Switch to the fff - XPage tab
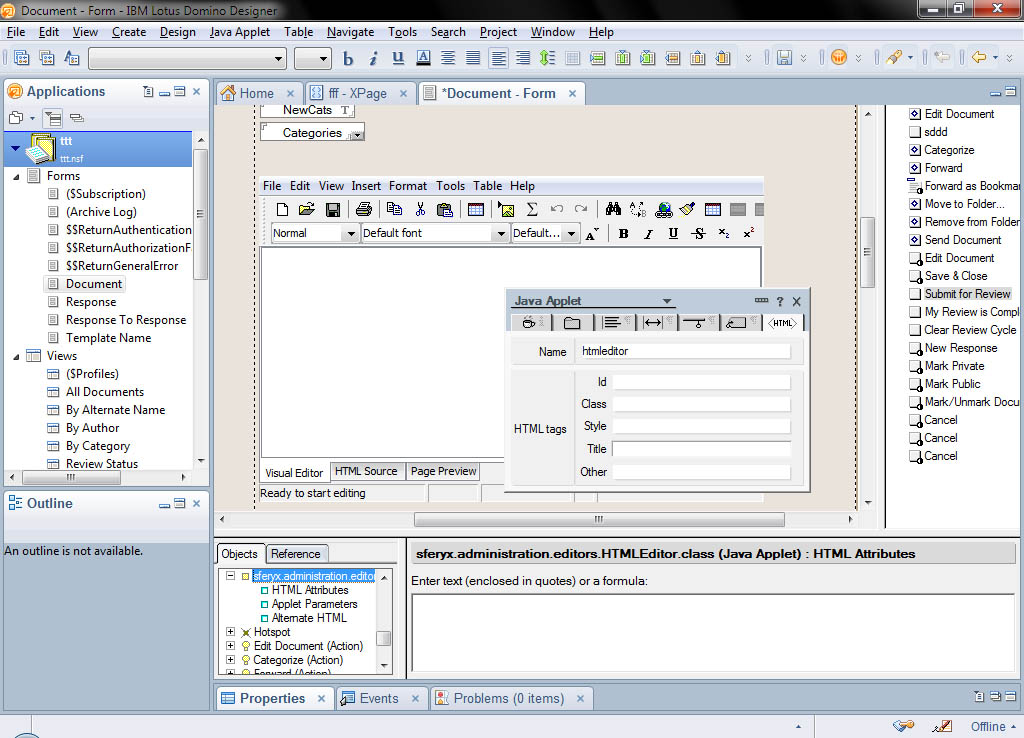Image resolution: width=1024 pixels, height=738 pixels. (357, 93)
